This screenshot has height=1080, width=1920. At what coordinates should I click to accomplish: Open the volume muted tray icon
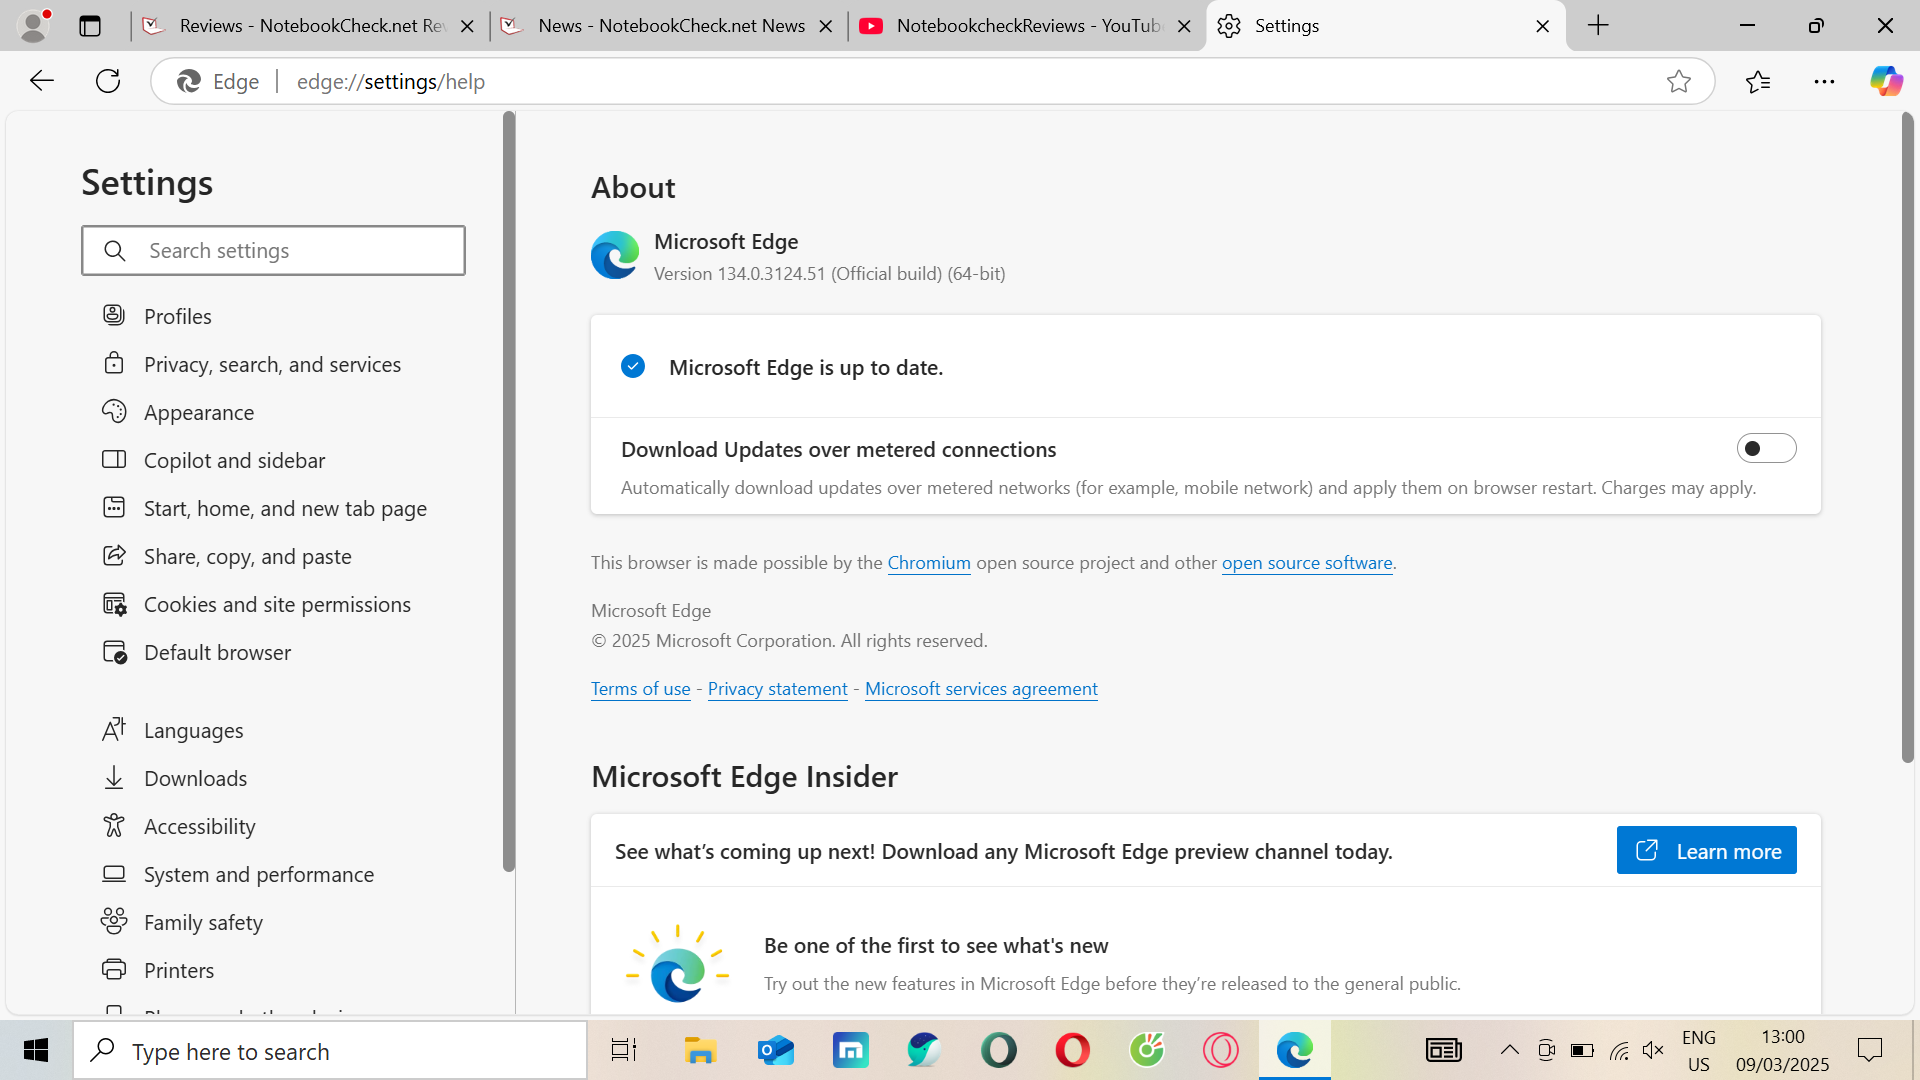(1653, 1050)
